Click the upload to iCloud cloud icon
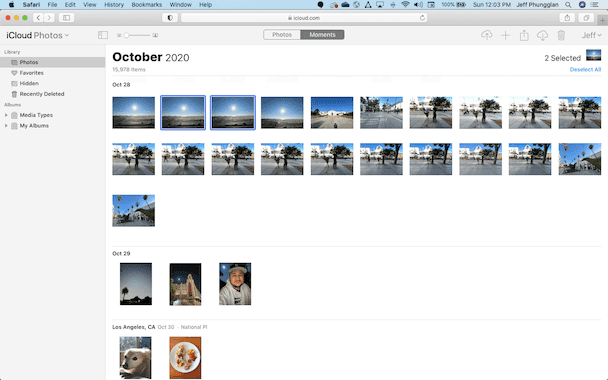This screenshot has height=380, width=608. click(x=487, y=35)
